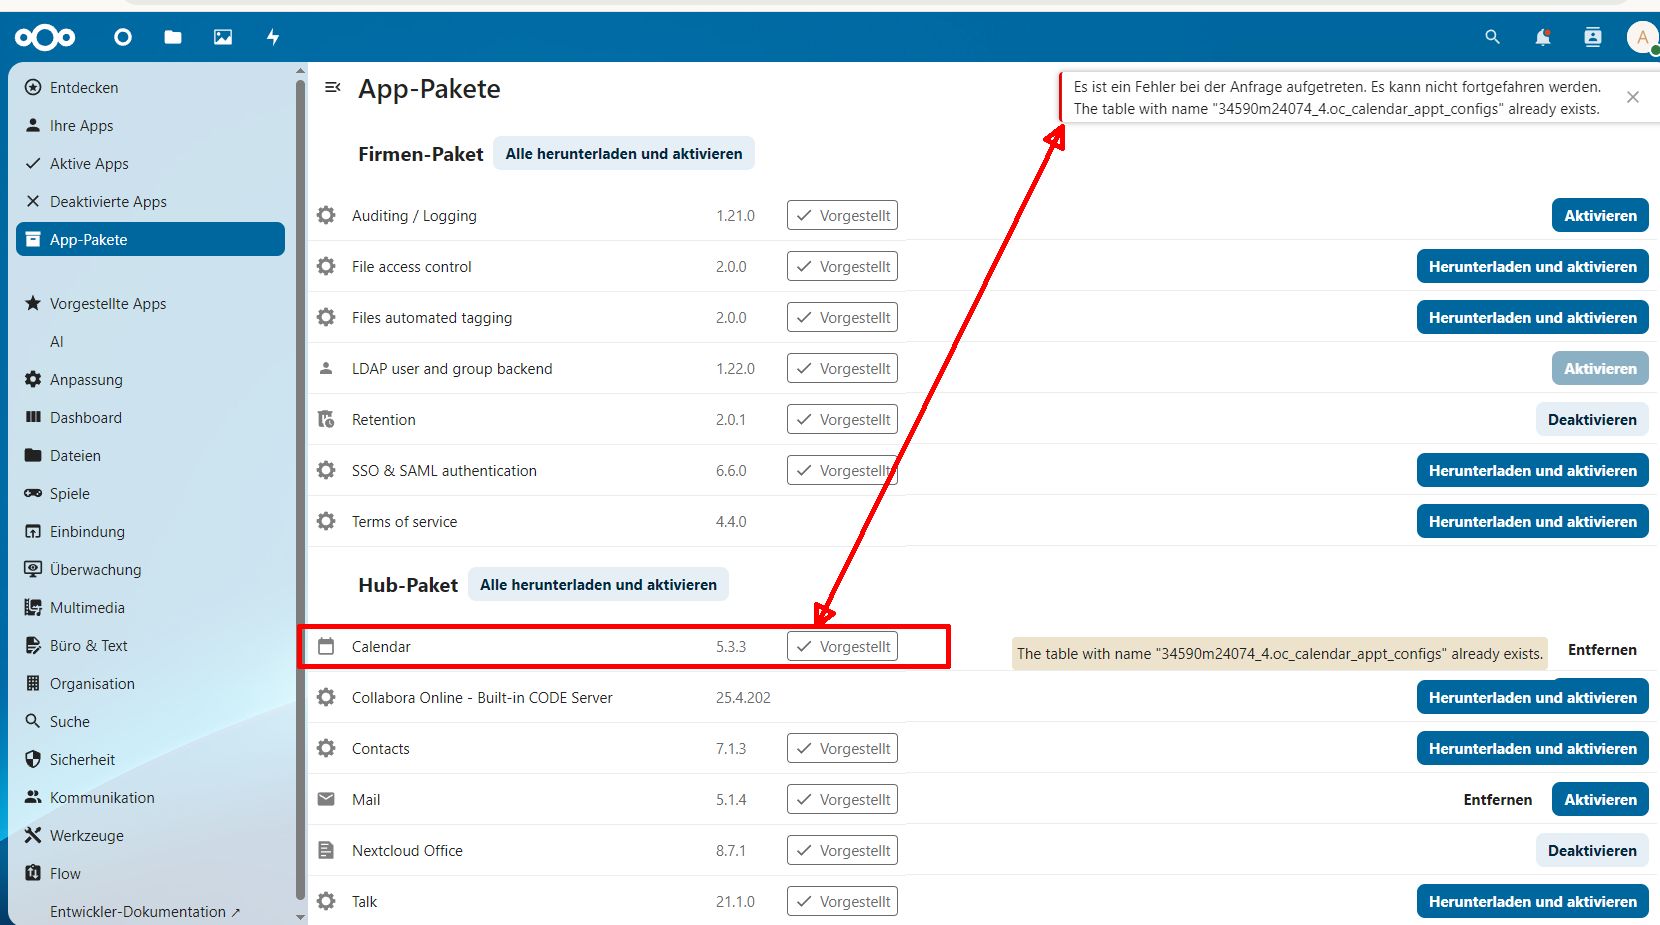Download and activate Collabora Online server
Viewport: 1660px width, 925px height.
pos(1532,697)
